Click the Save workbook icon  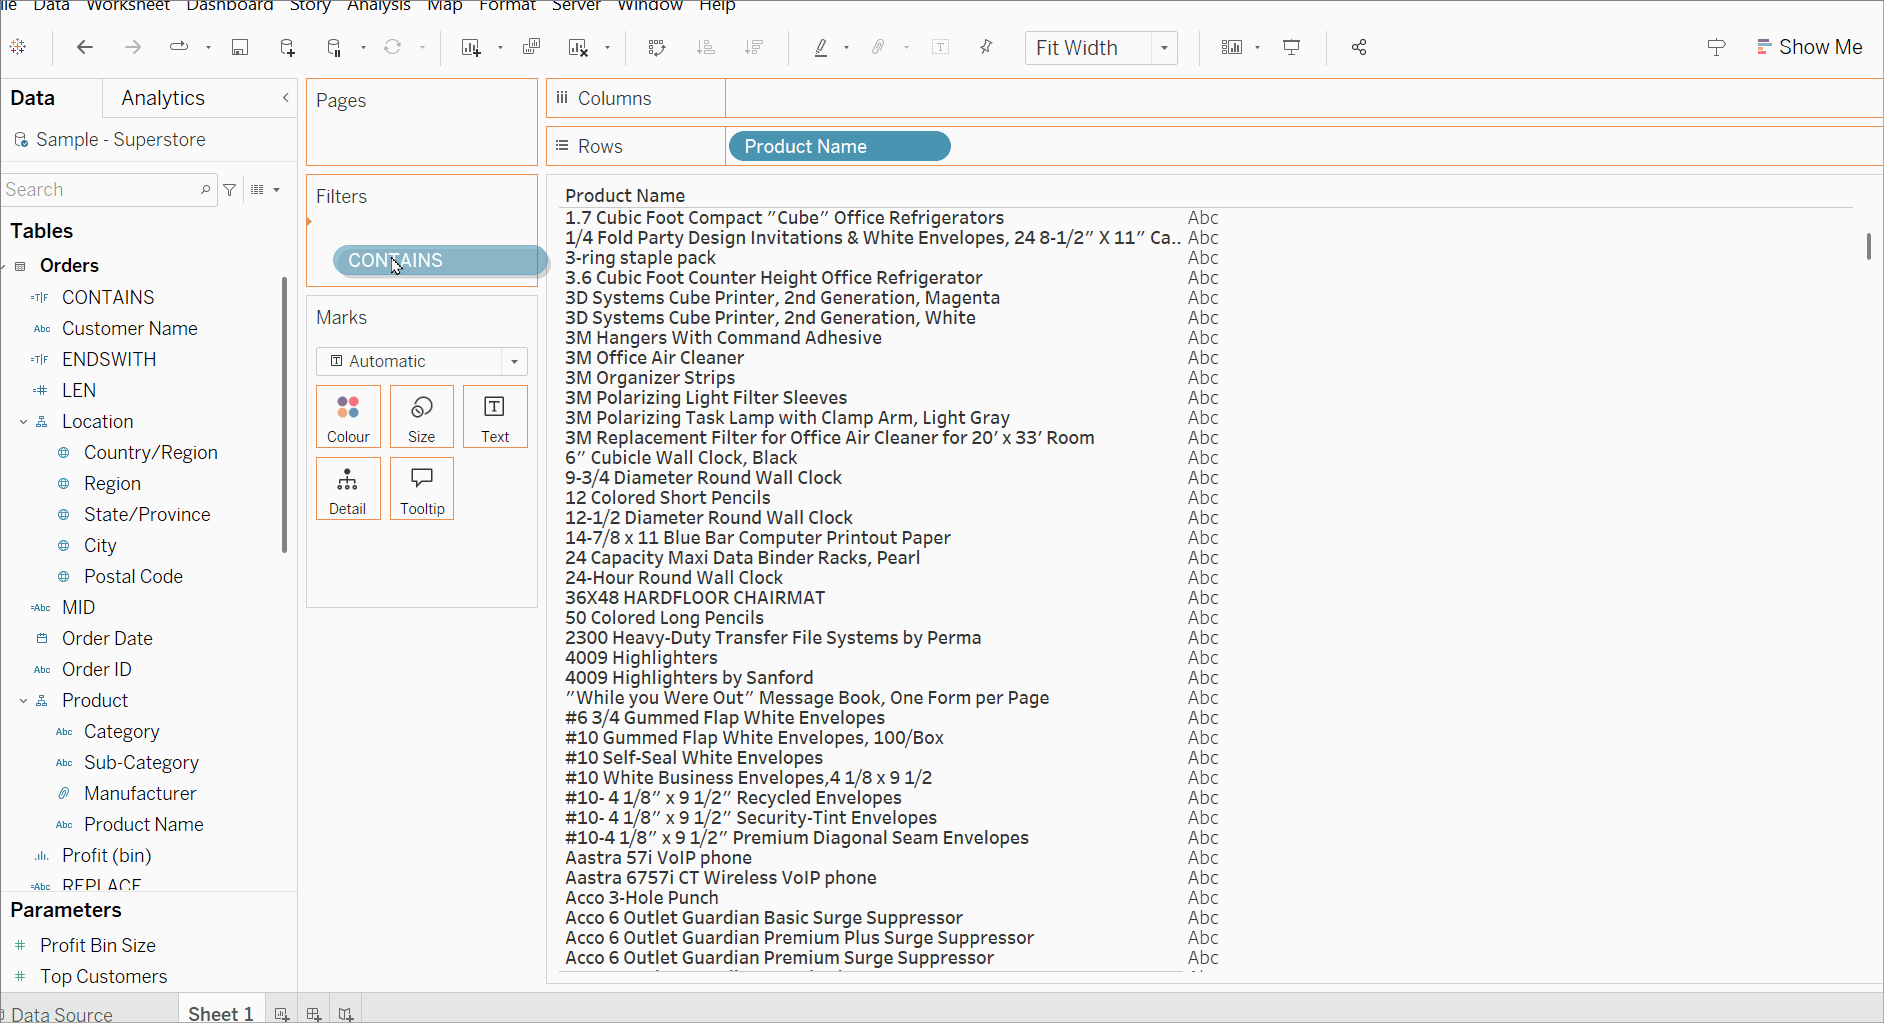pos(240,47)
